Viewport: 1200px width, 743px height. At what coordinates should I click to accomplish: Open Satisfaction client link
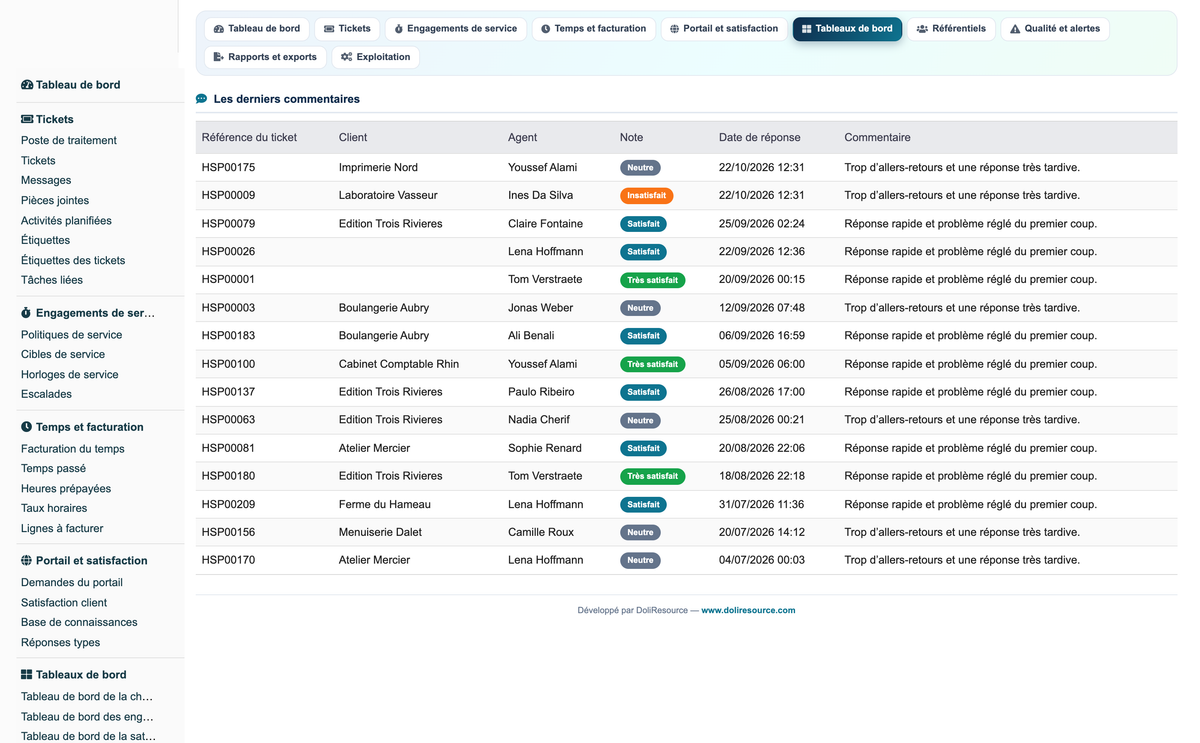point(64,603)
